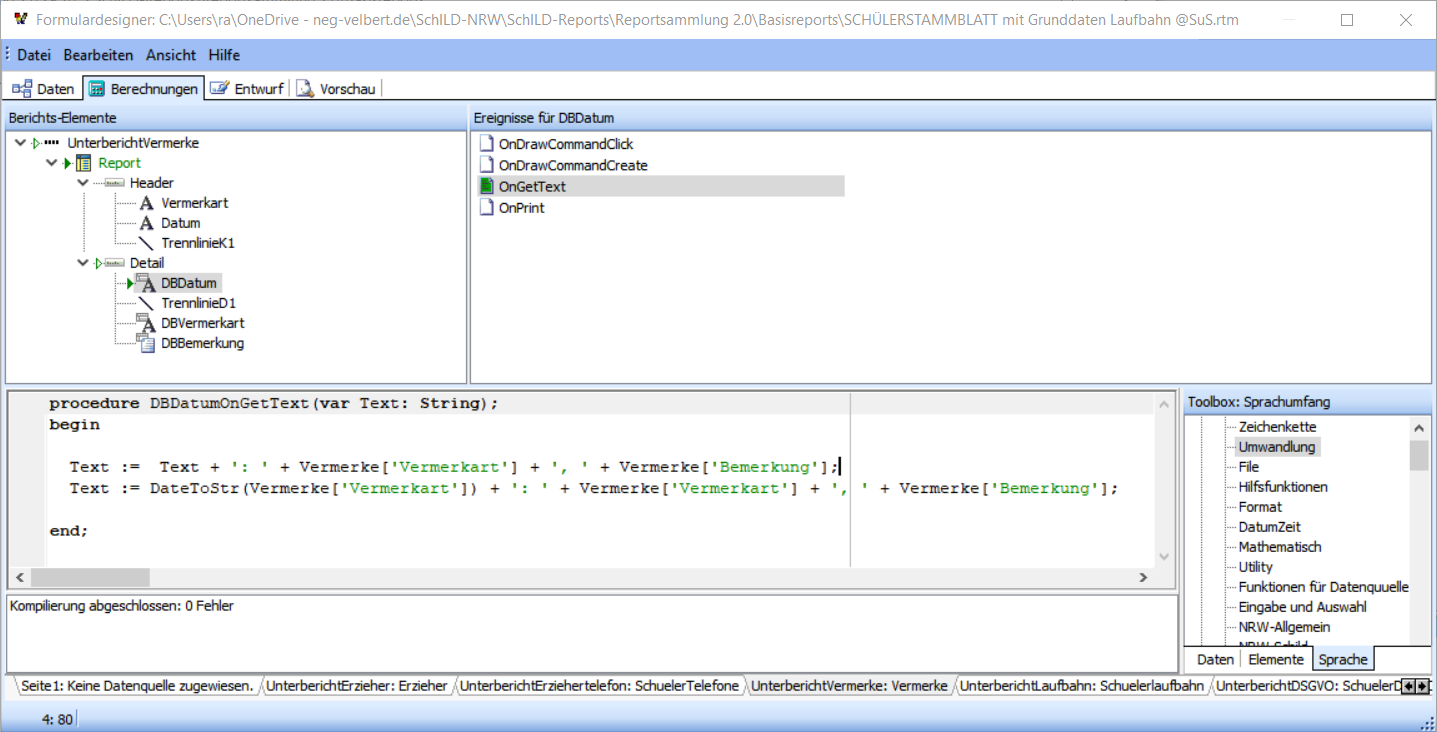This screenshot has height=732, width=1437.
Task: Open the UnterberichtLaufbahn: Schuelerlaufbahn tab
Action: pos(1082,686)
